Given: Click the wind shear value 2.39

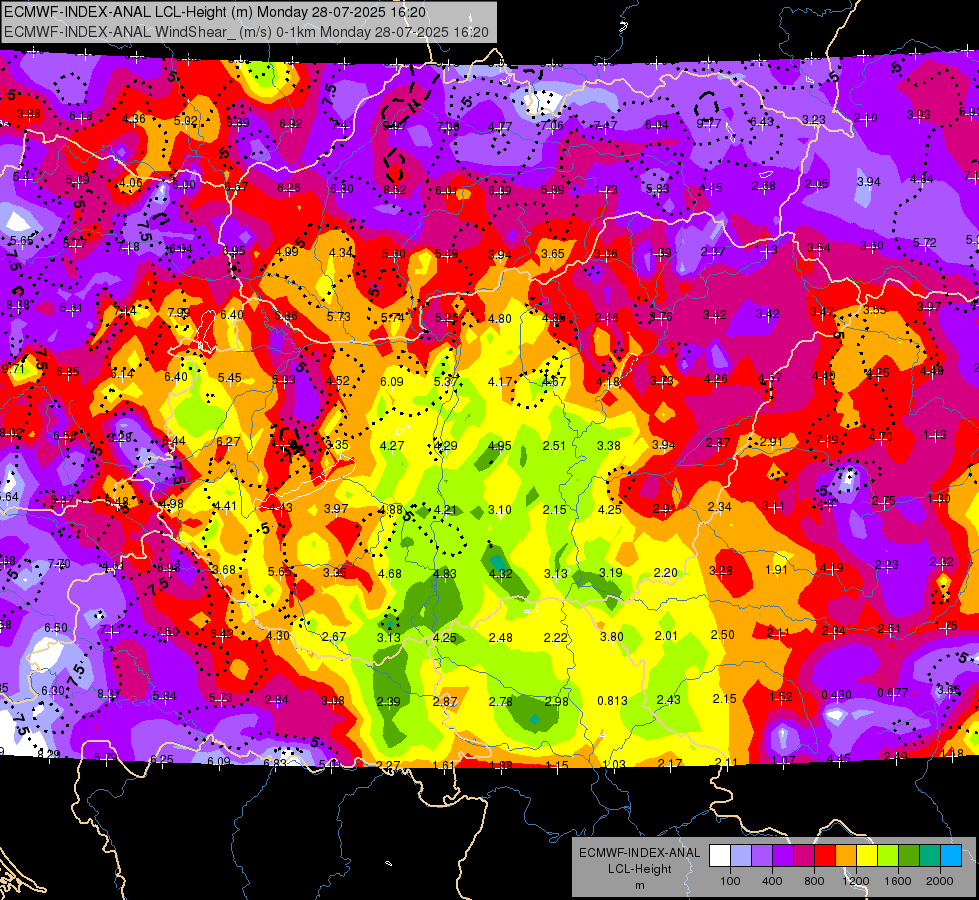Looking at the screenshot, I should 388,701.
